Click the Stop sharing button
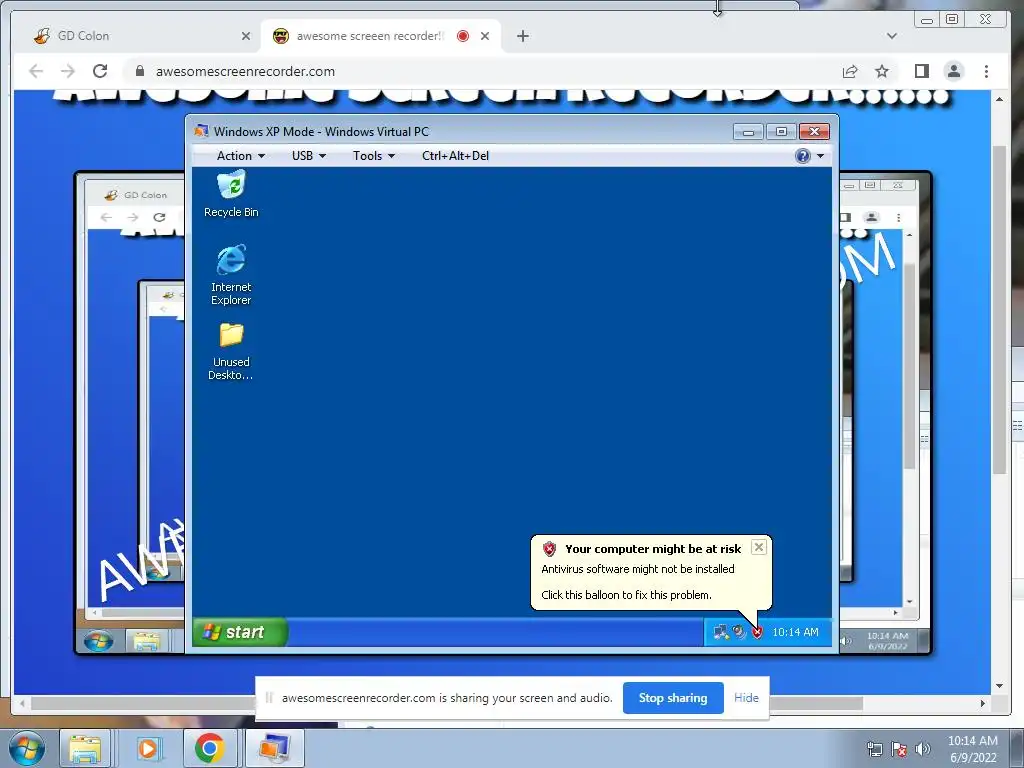This screenshot has width=1024, height=768. [673, 698]
